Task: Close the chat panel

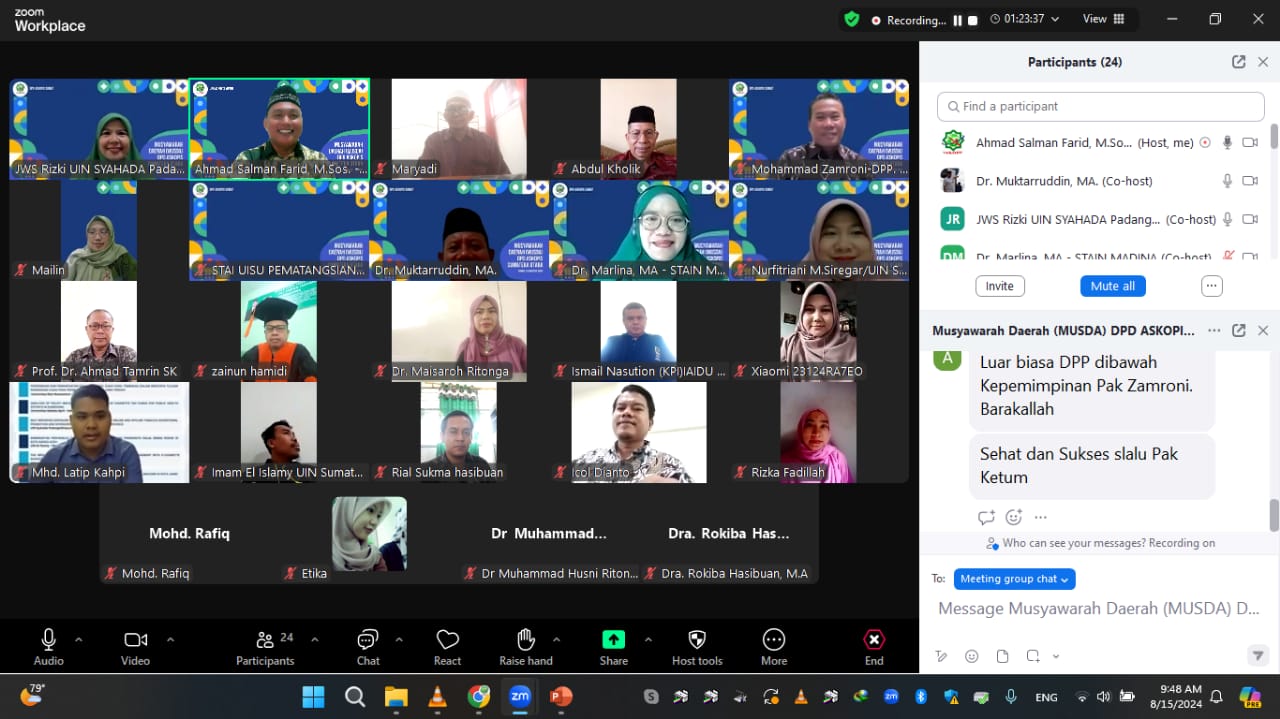Action: pyautogui.click(x=1263, y=330)
